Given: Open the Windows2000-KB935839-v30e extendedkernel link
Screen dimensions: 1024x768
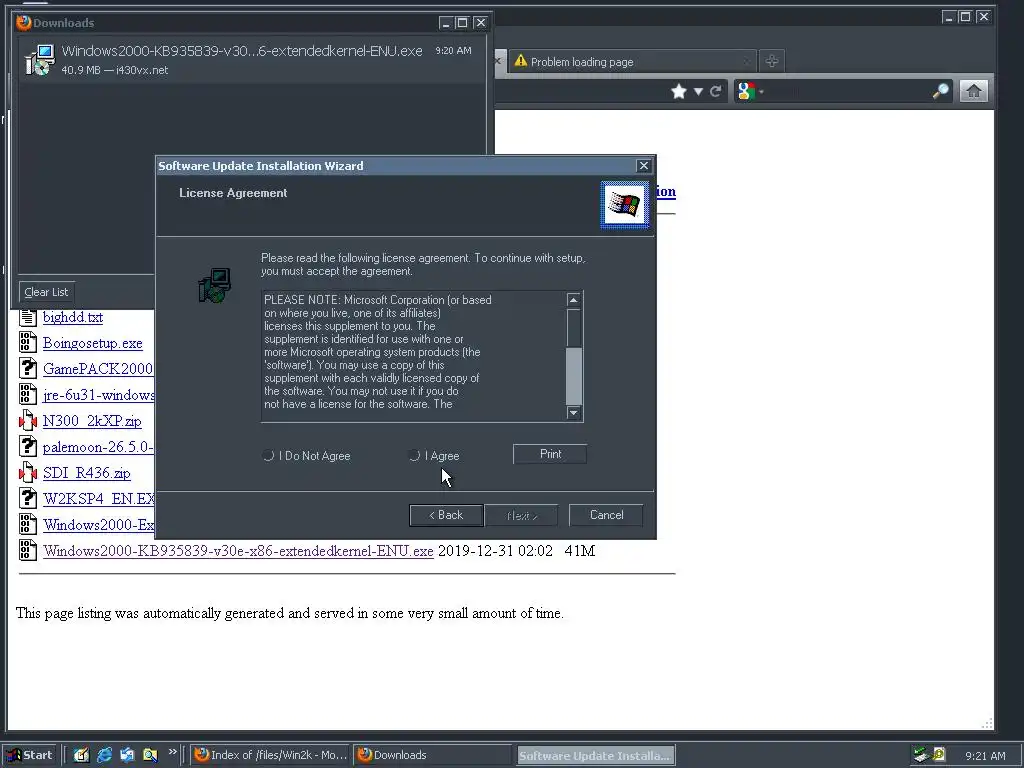Looking at the screenshot, I should (x=238, y=551).
